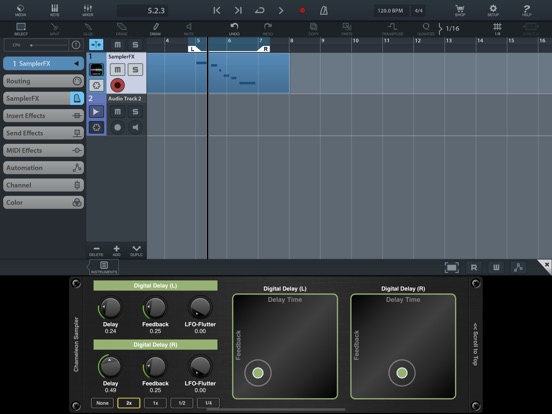Screen dimensions: 552x414
Task: Open tempo setting 120.0 BPM
Action: pos(390,11)
